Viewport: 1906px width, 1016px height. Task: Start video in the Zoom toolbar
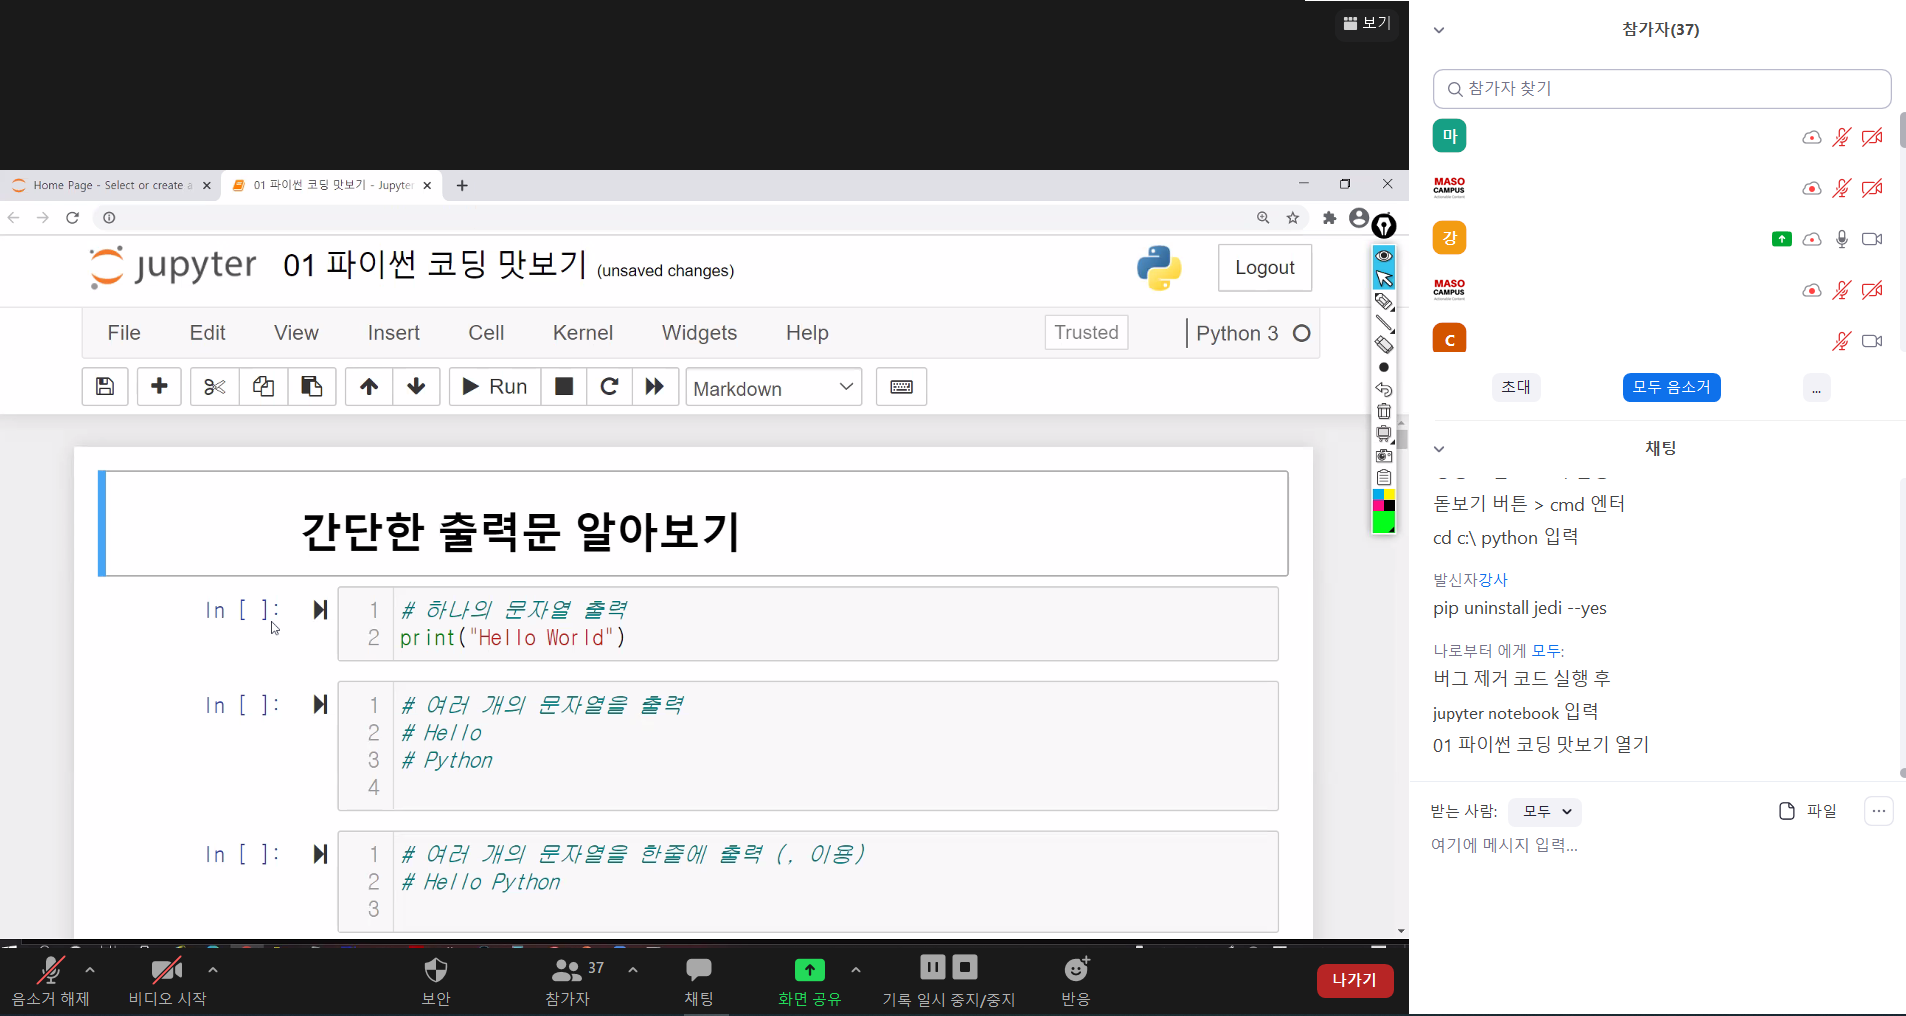pos(167,979)
